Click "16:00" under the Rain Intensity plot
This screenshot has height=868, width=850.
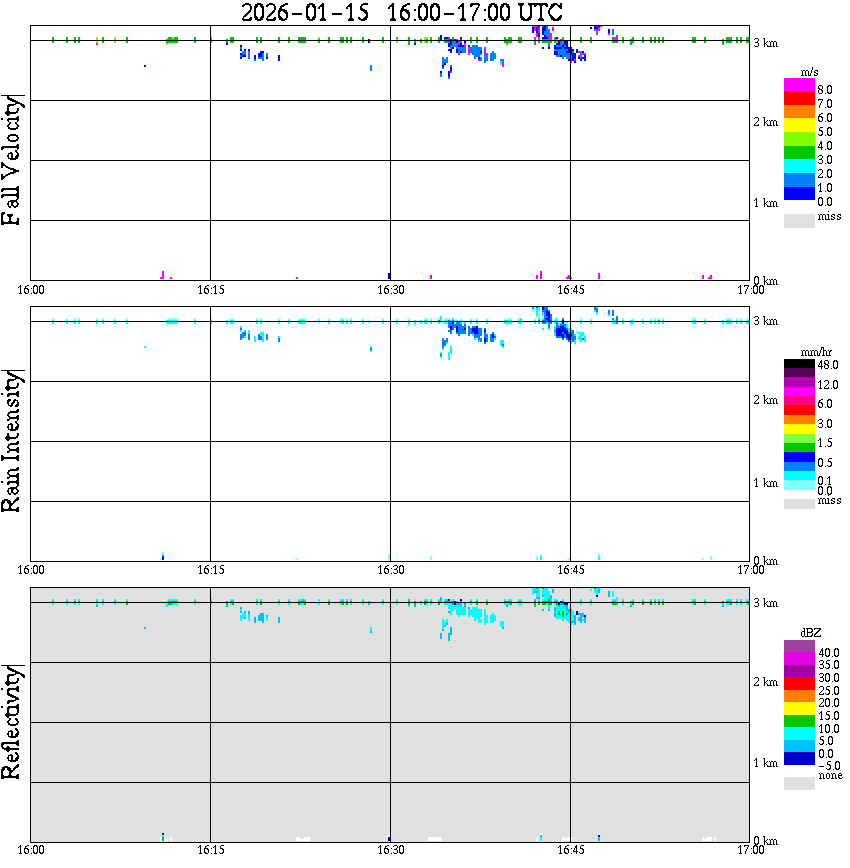(x=31, y=570)
